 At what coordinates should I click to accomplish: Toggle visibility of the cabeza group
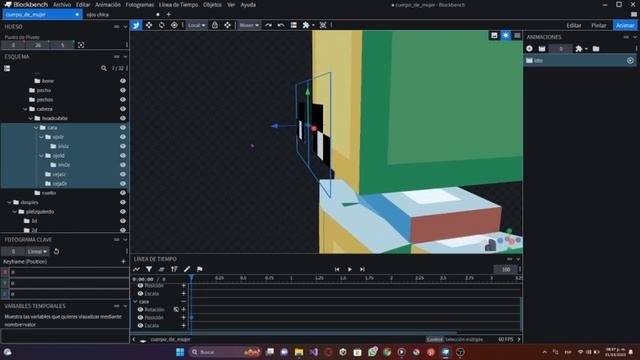point(123,109)
